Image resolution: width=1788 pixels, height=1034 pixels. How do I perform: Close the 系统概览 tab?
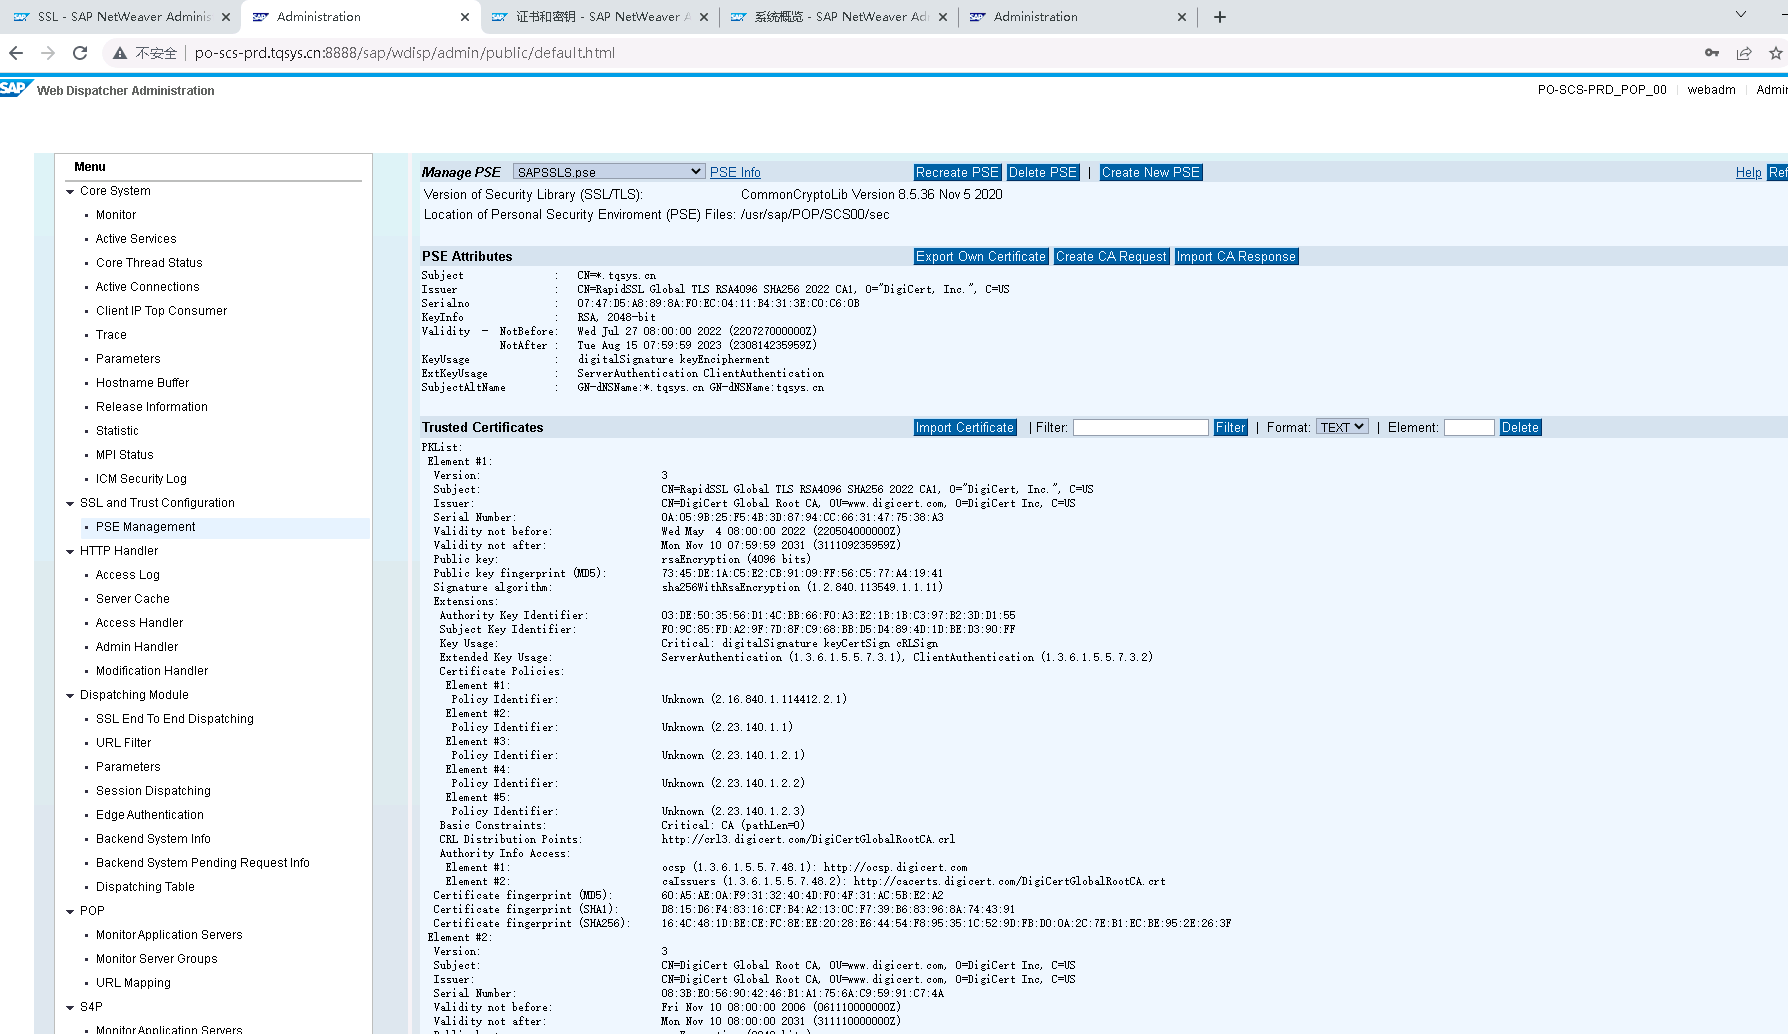click(x=943, y=17)
